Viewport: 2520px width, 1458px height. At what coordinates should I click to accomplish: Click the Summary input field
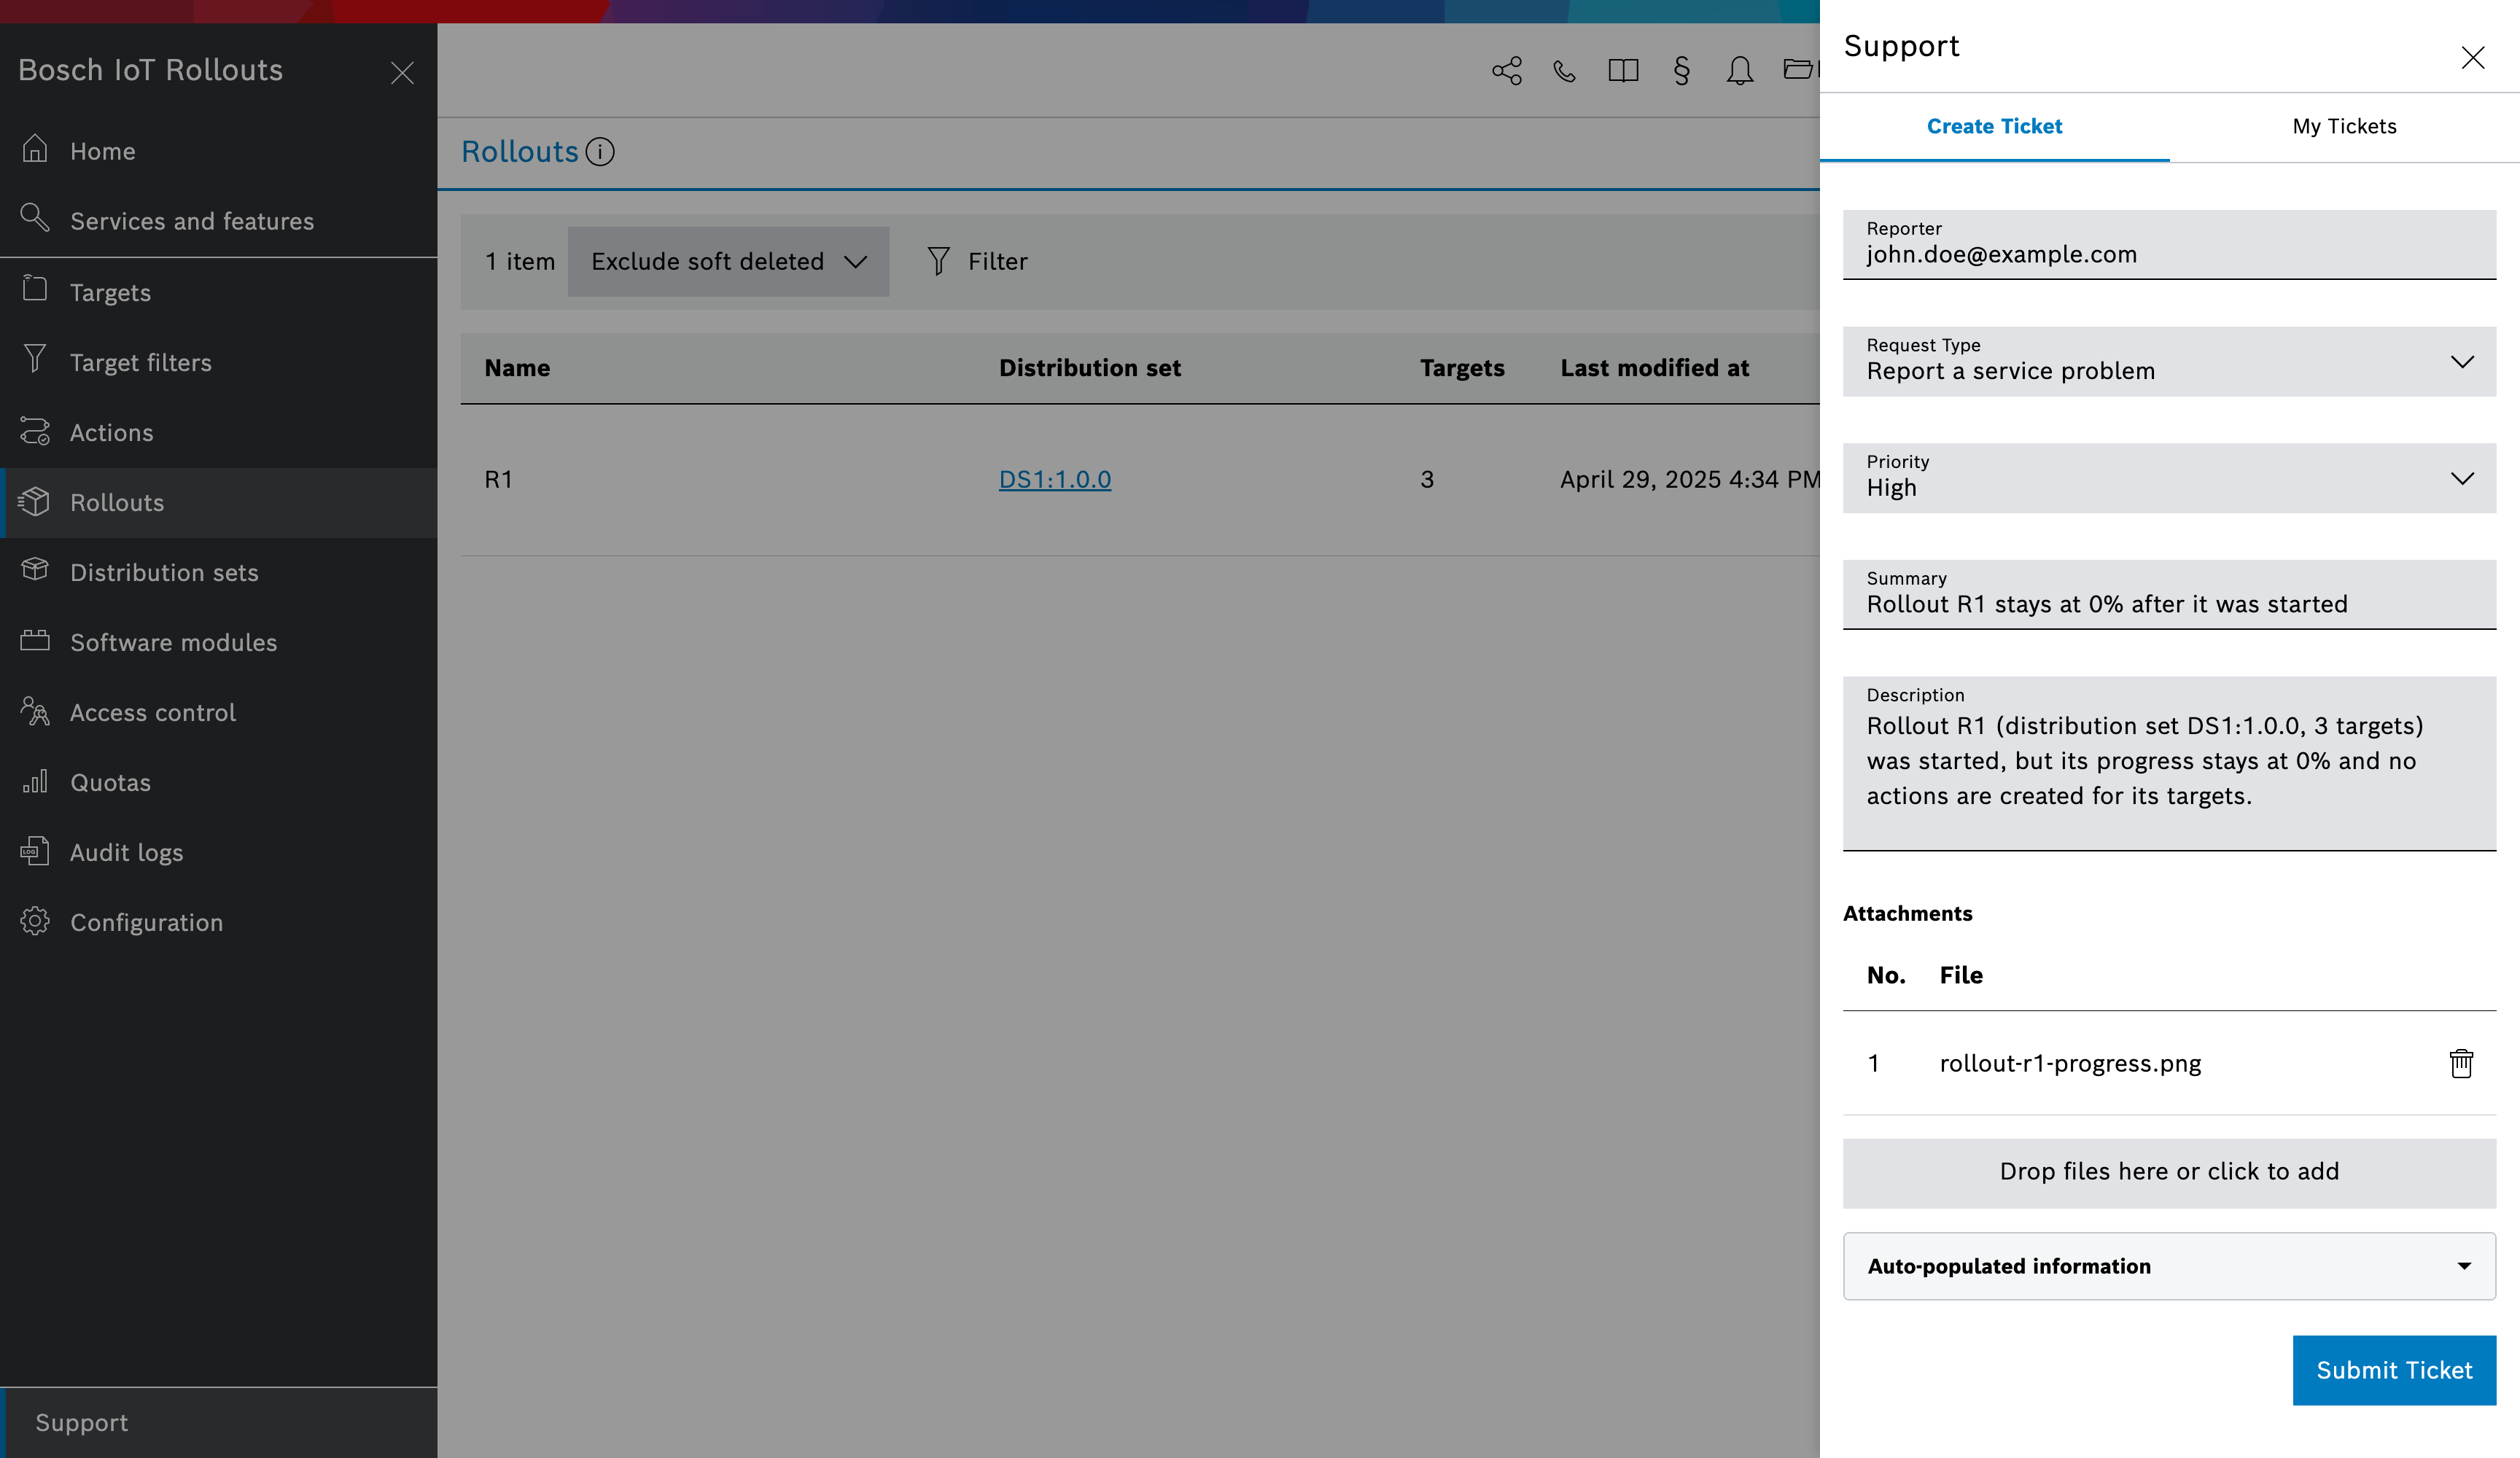point(2169,594)
